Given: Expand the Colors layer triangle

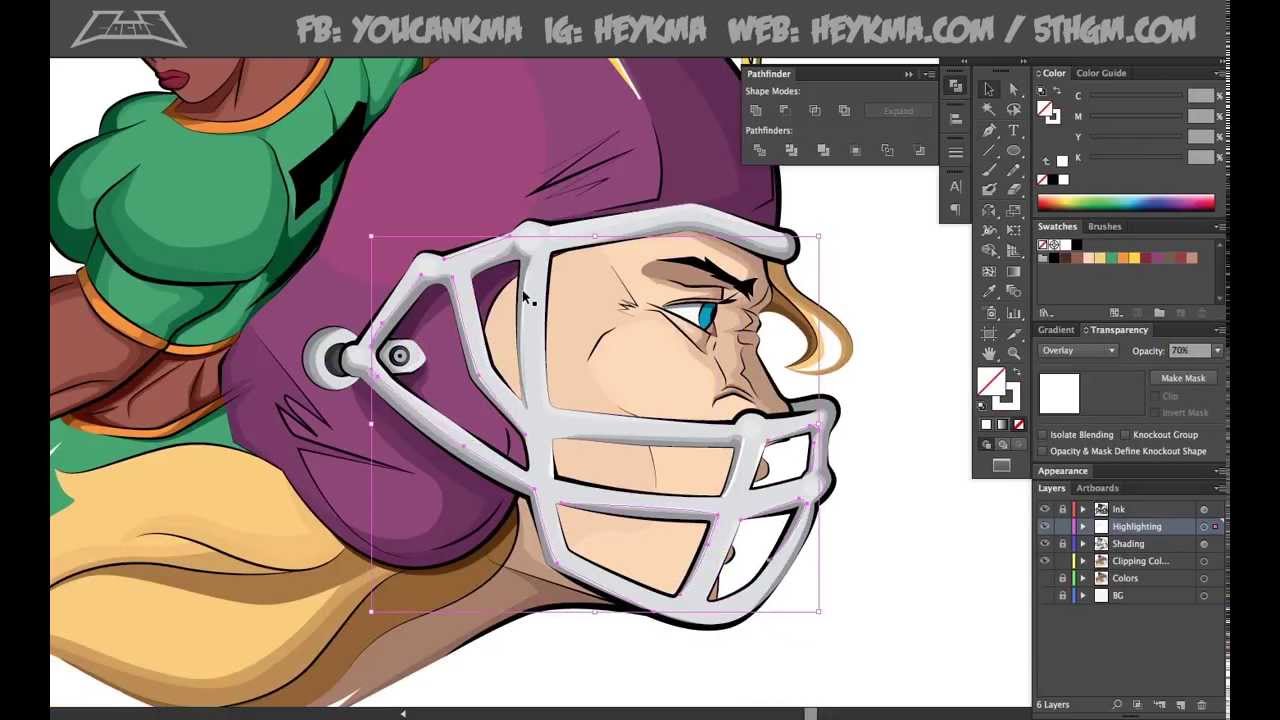Looking at the screenshot, I should 1082,578.
